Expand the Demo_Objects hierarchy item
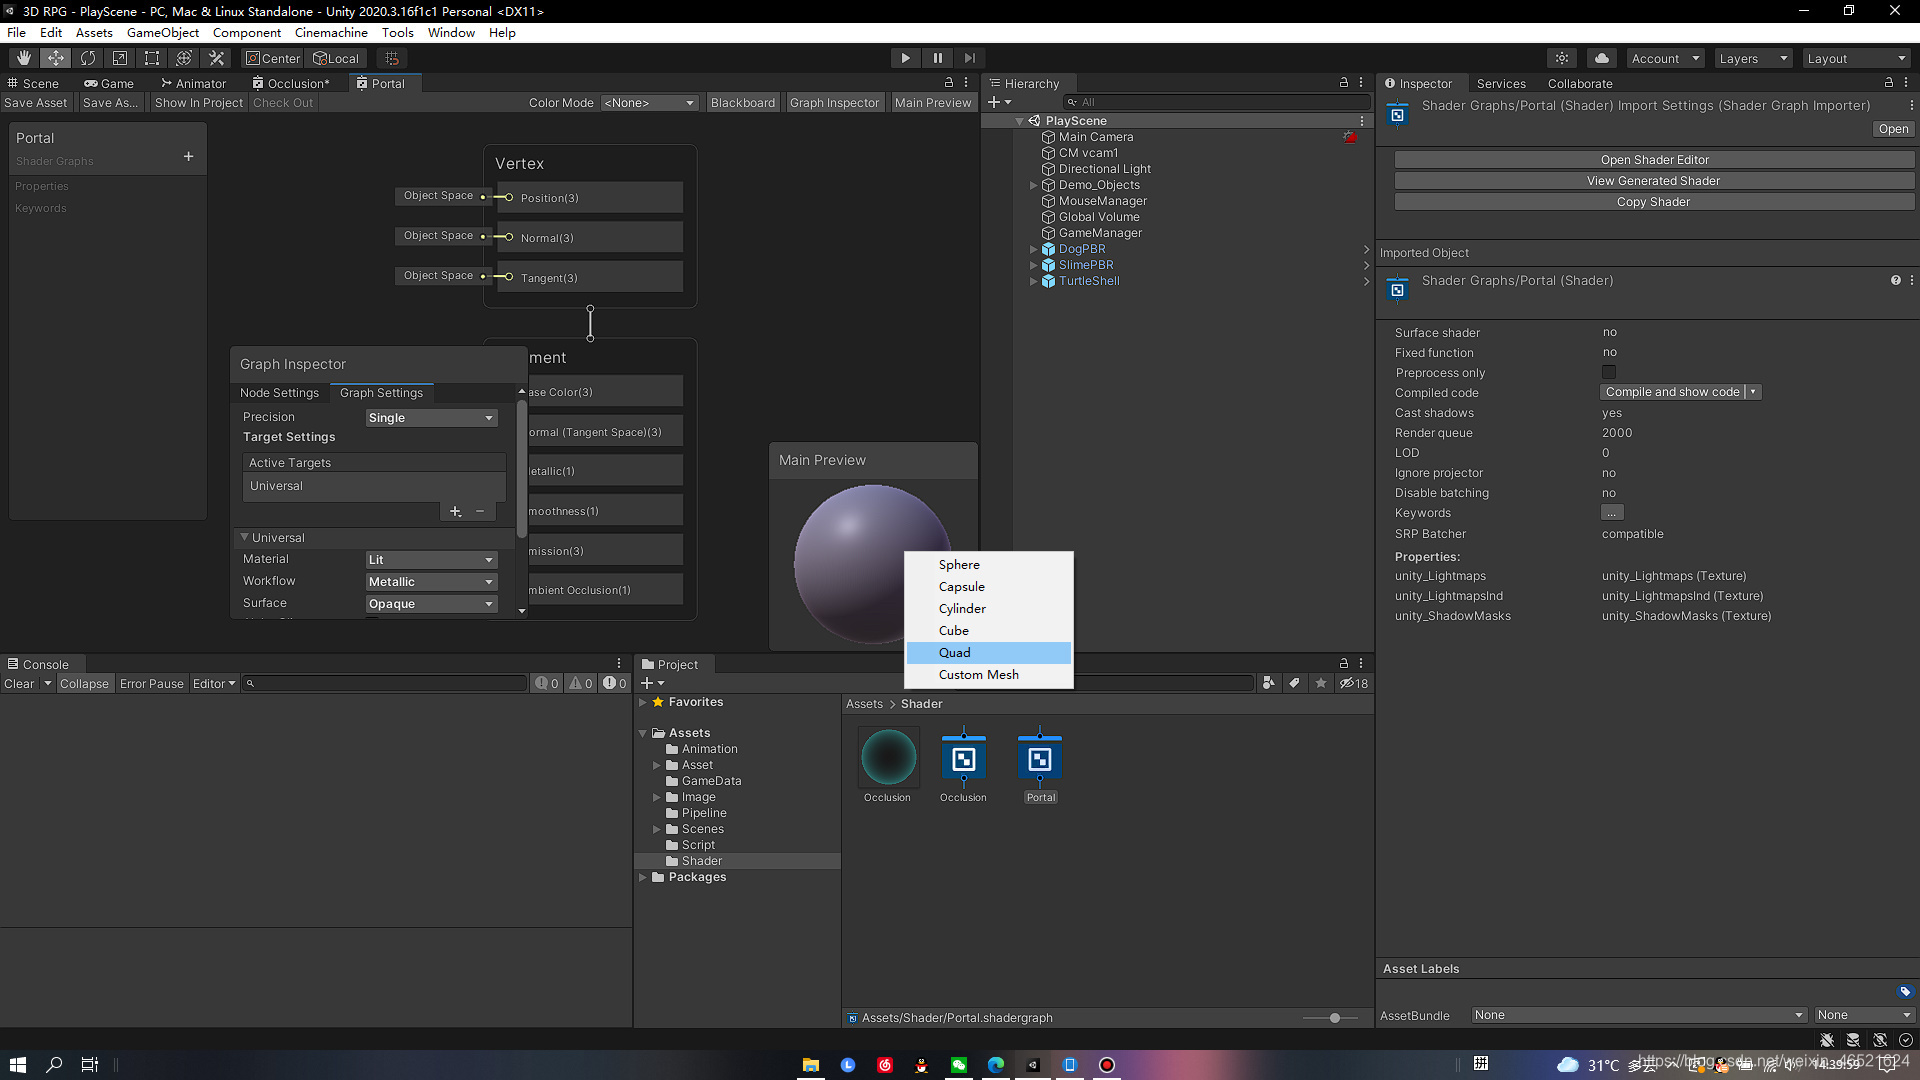The width and height of the screenshot is (1920, 1080). coord(1033,185)
